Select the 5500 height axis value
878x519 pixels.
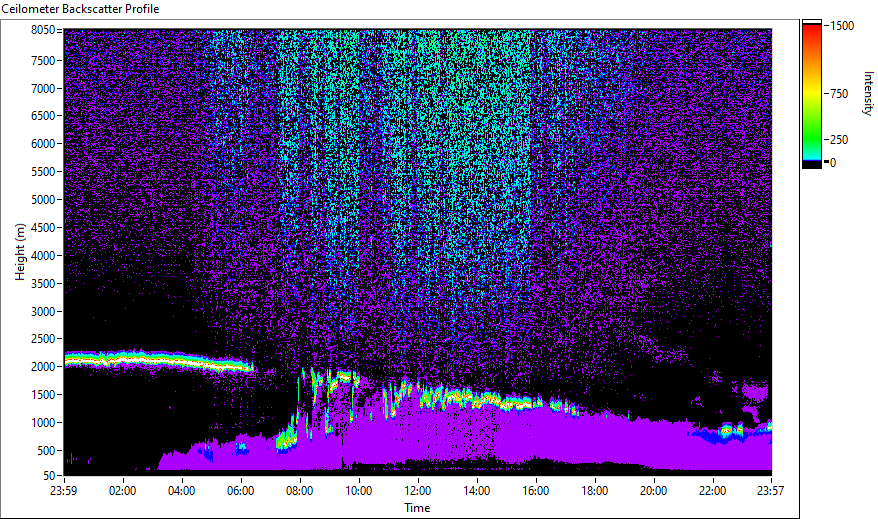click(x=43, y=172)
